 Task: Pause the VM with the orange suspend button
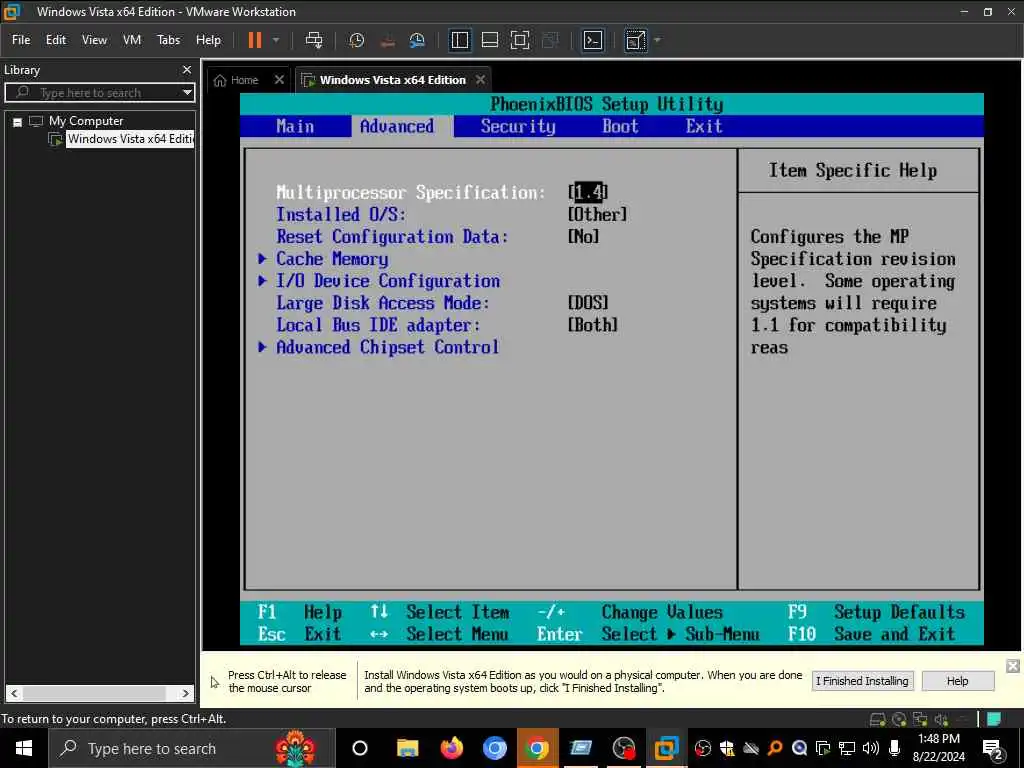coord(255,40)
